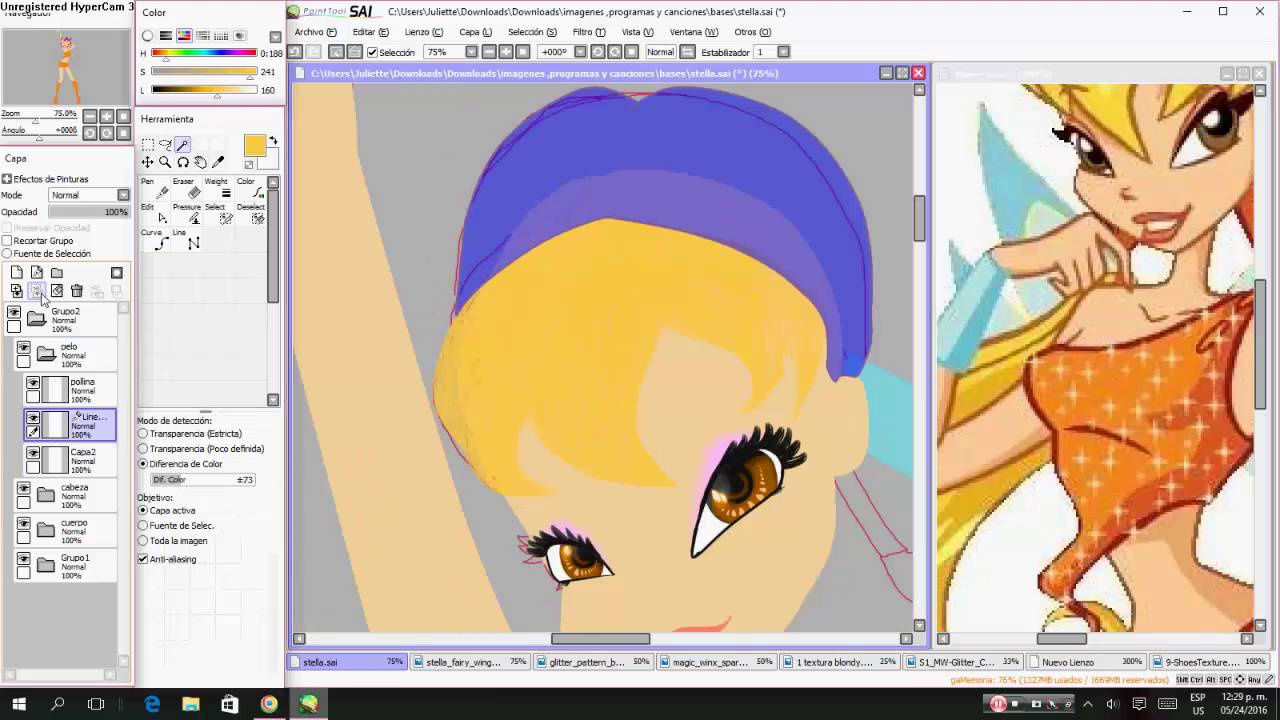Viewport: 1280px width, 720px height.
Task: Switch to the Nuevo Lienzo document tab
Action: (x=1085, y=662)
